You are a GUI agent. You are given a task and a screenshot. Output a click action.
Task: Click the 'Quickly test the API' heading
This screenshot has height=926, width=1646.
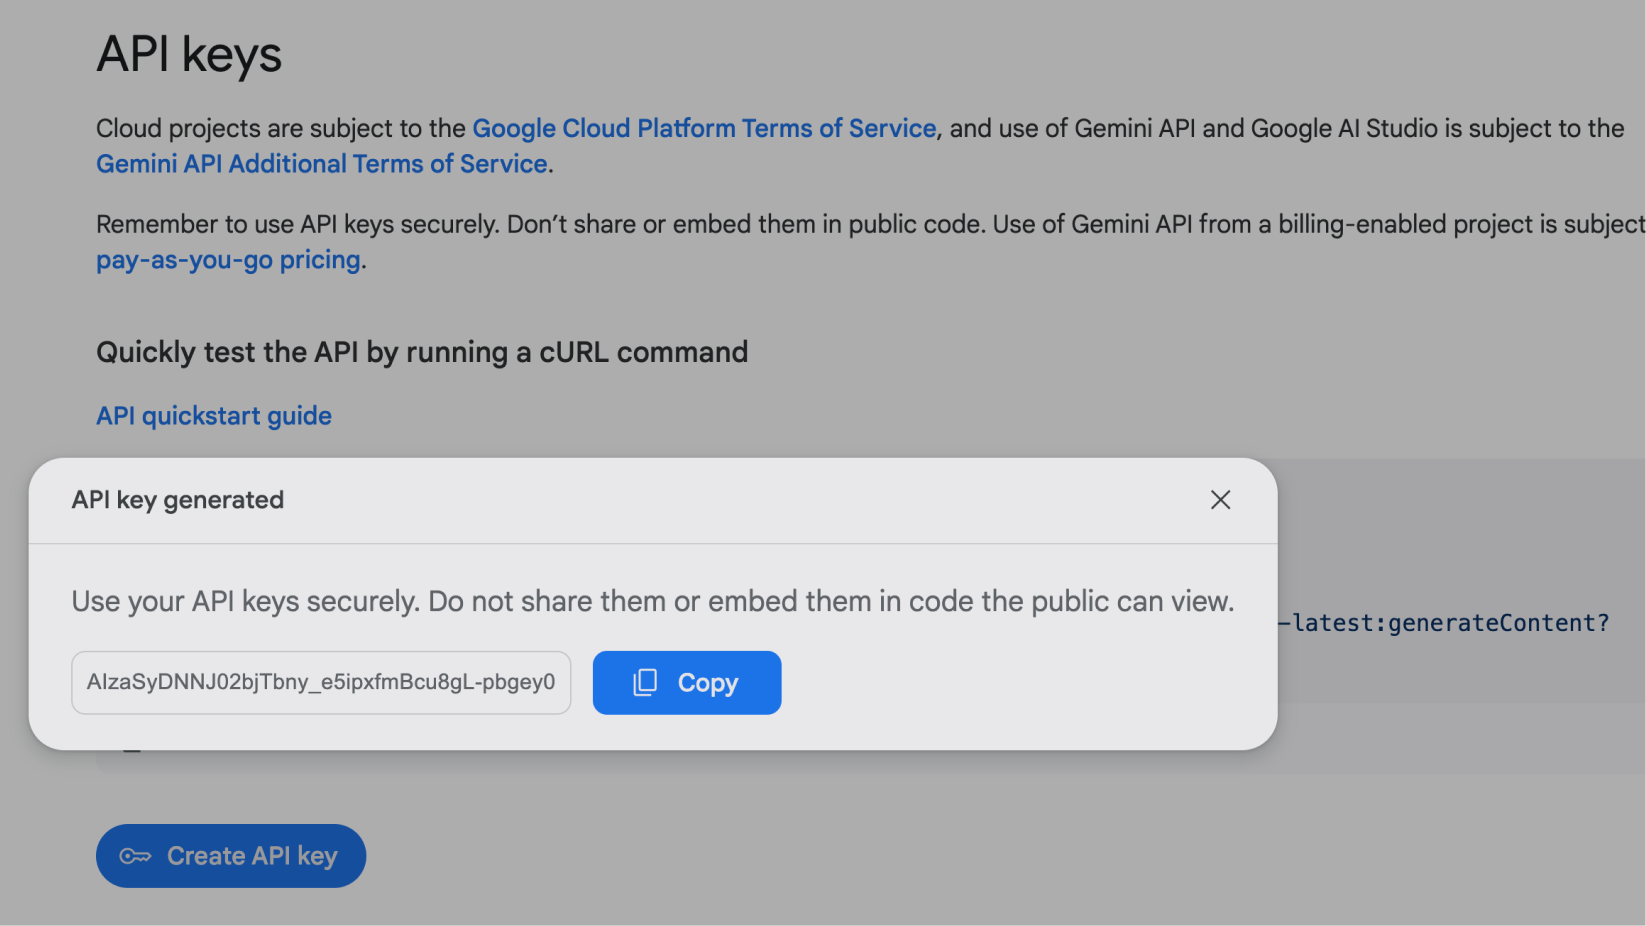421,352
